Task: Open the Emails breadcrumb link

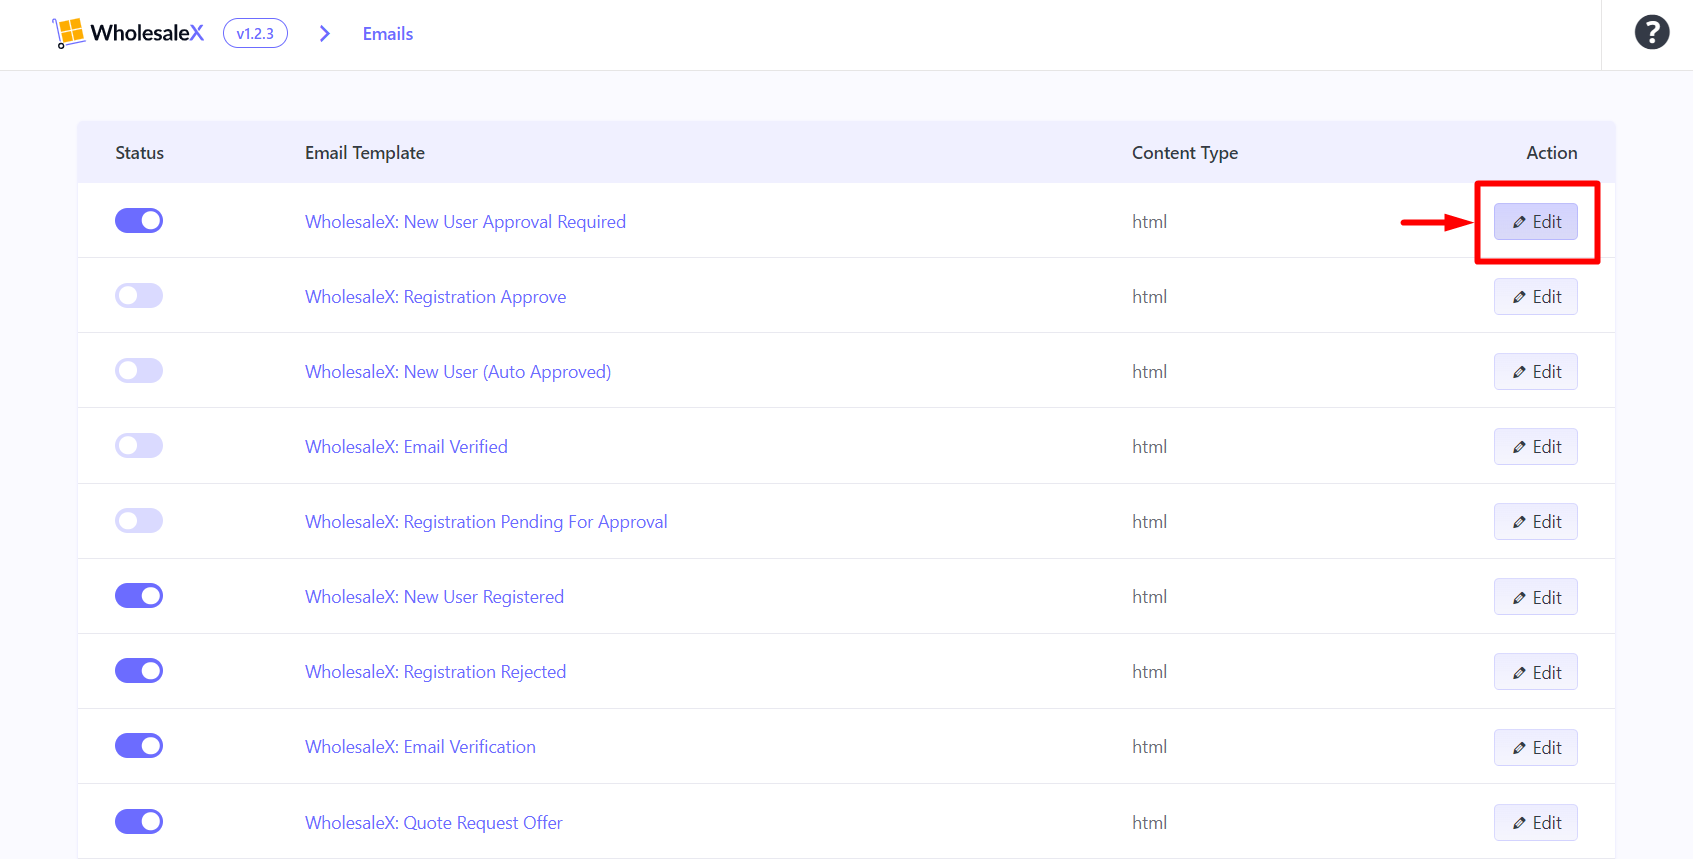Action: 388,34
